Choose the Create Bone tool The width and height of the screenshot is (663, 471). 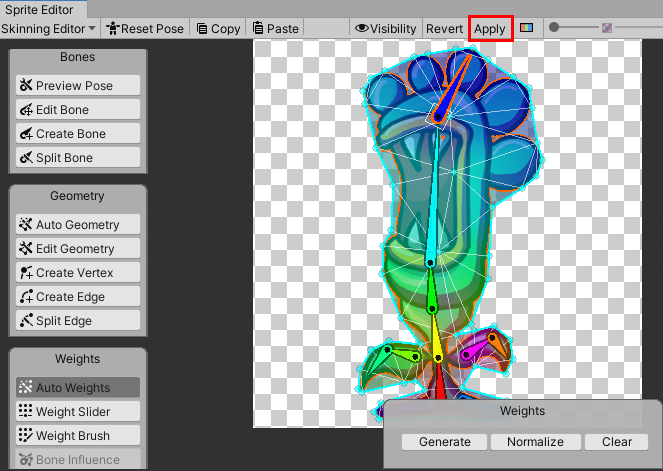click(x=77, y=134)
